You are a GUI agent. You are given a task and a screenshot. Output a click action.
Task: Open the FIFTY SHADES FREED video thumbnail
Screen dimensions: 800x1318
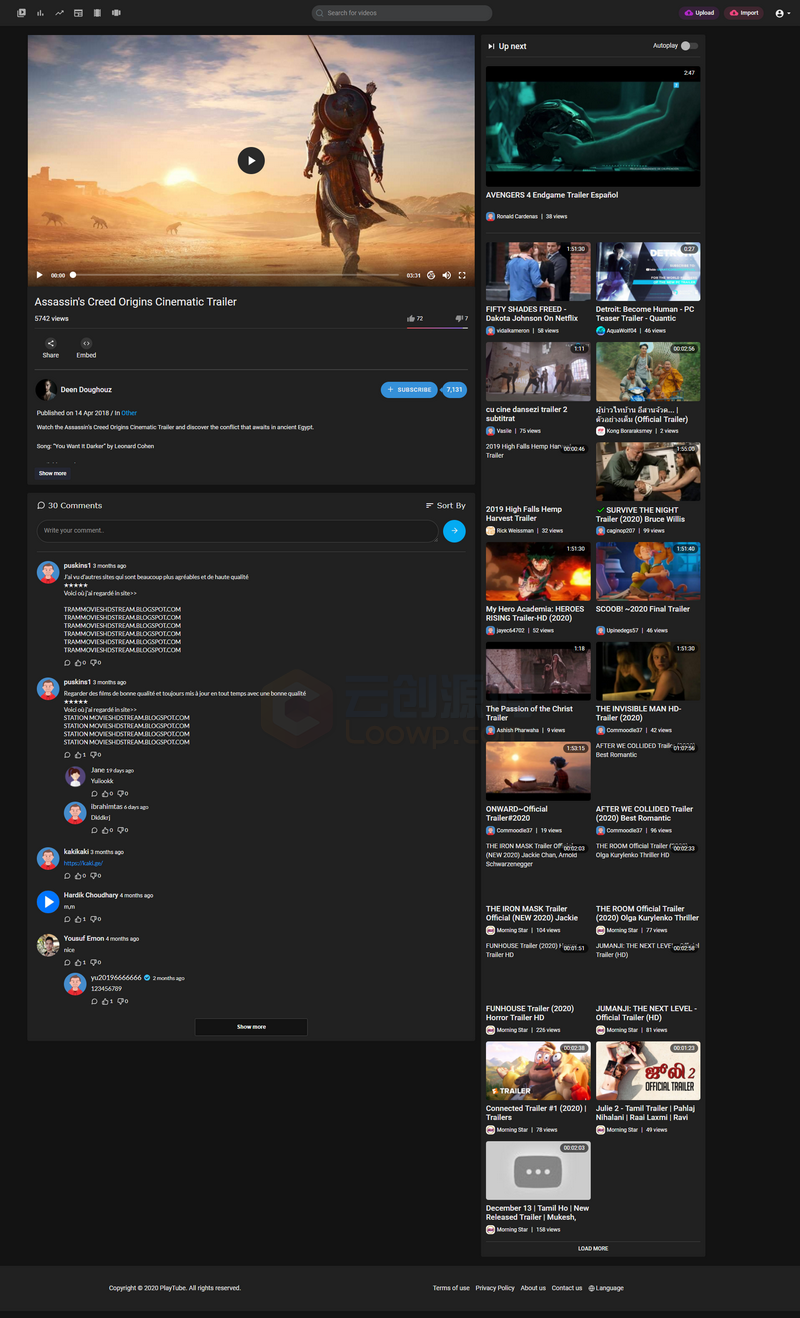pyautogui.click(x=538, y=271)
